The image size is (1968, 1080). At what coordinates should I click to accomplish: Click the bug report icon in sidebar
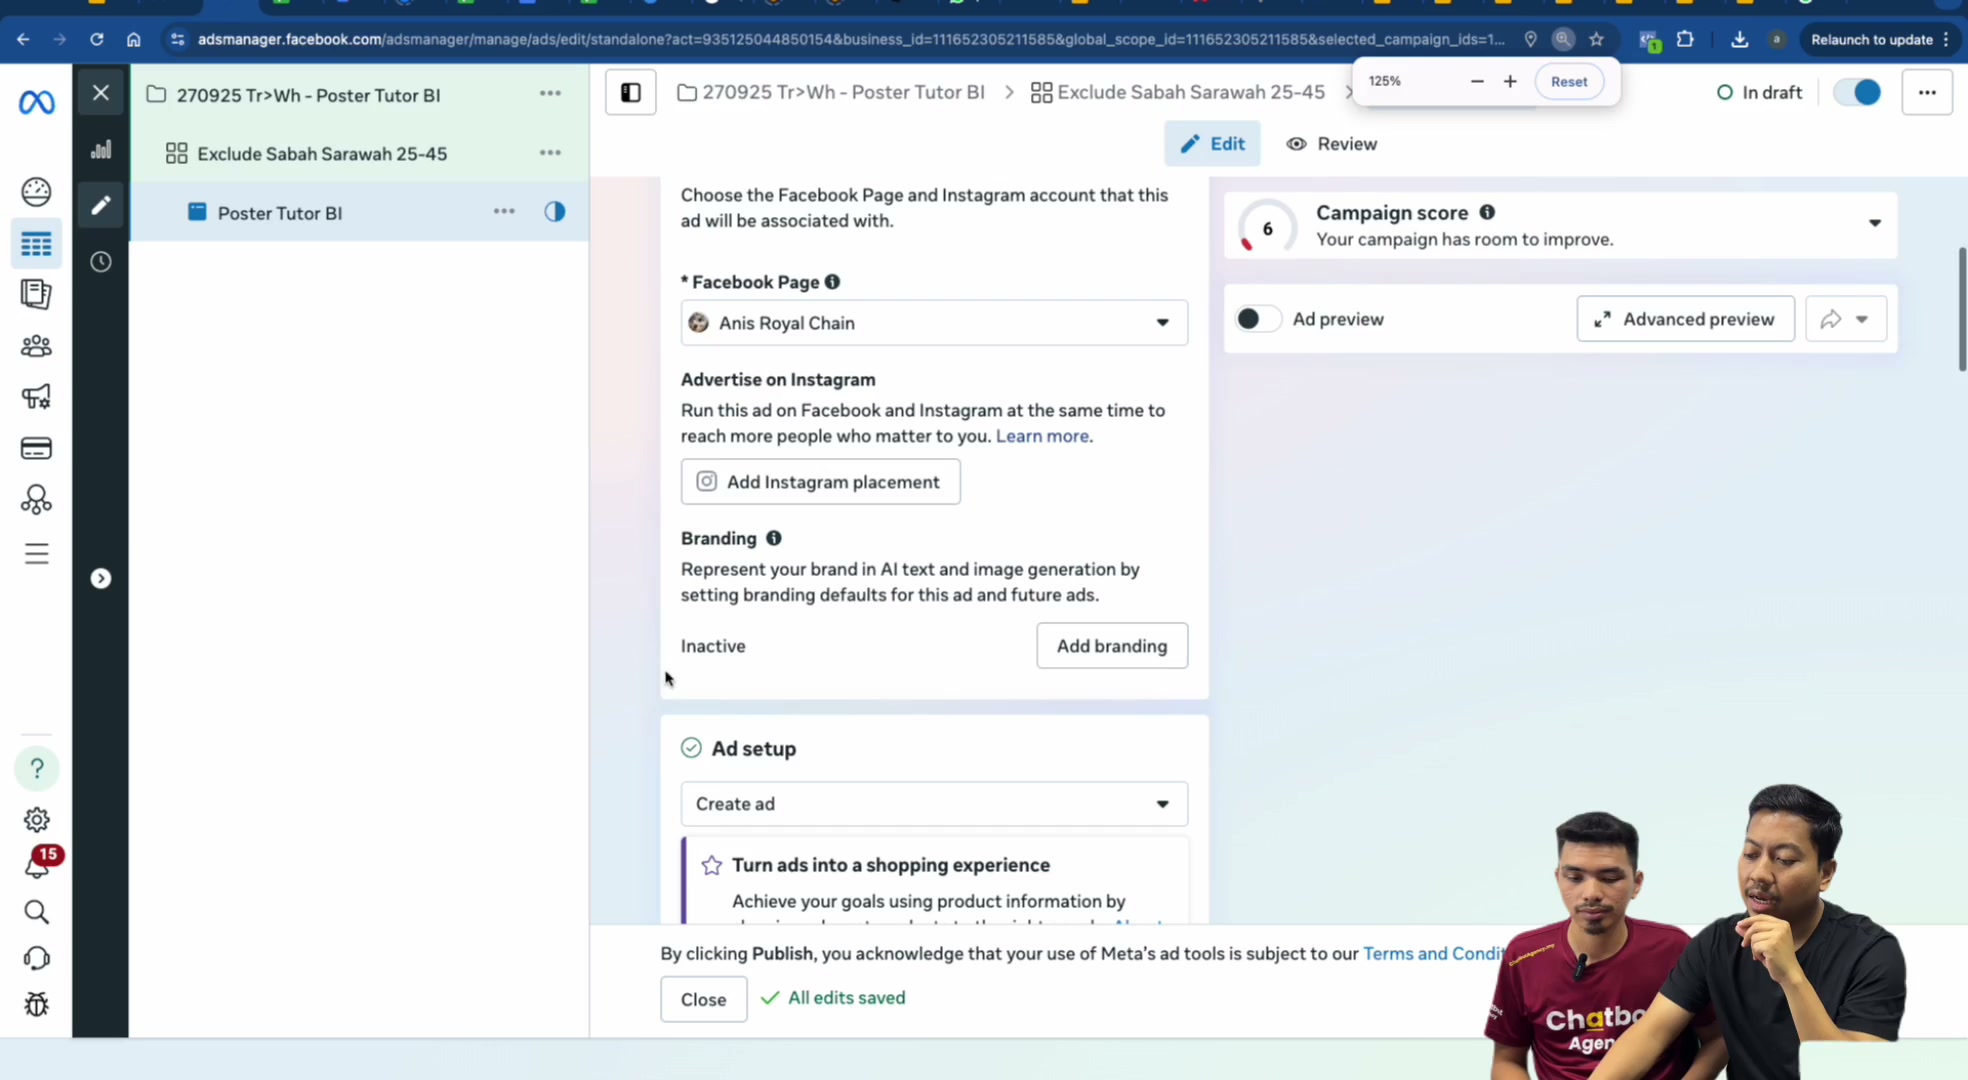(37, 1004)
